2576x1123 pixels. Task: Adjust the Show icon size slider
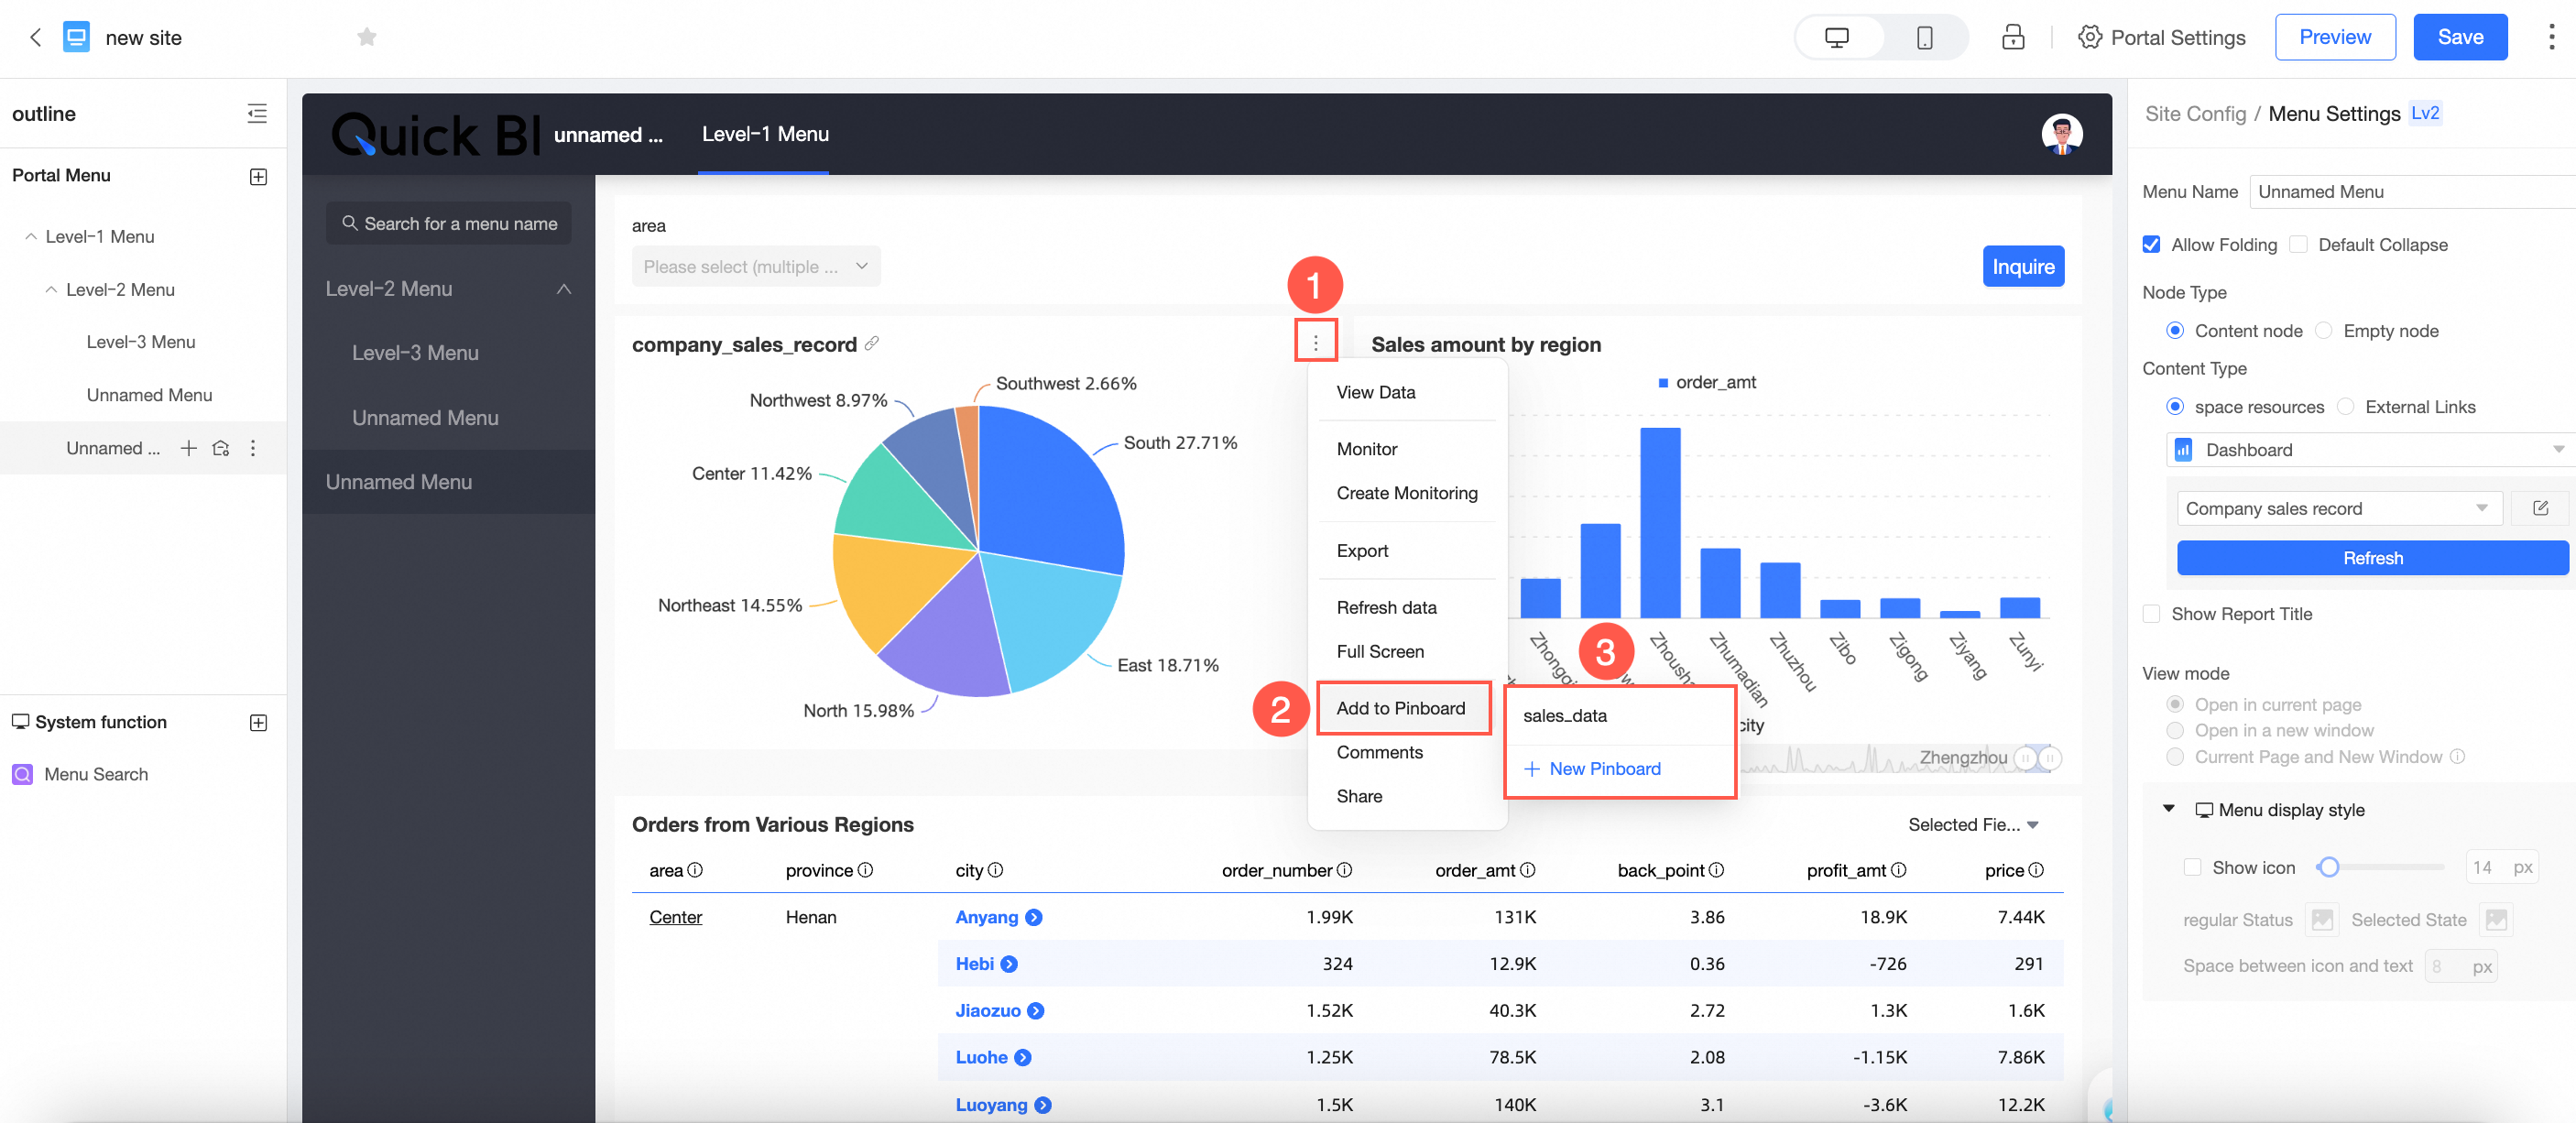click(2328, 867)
